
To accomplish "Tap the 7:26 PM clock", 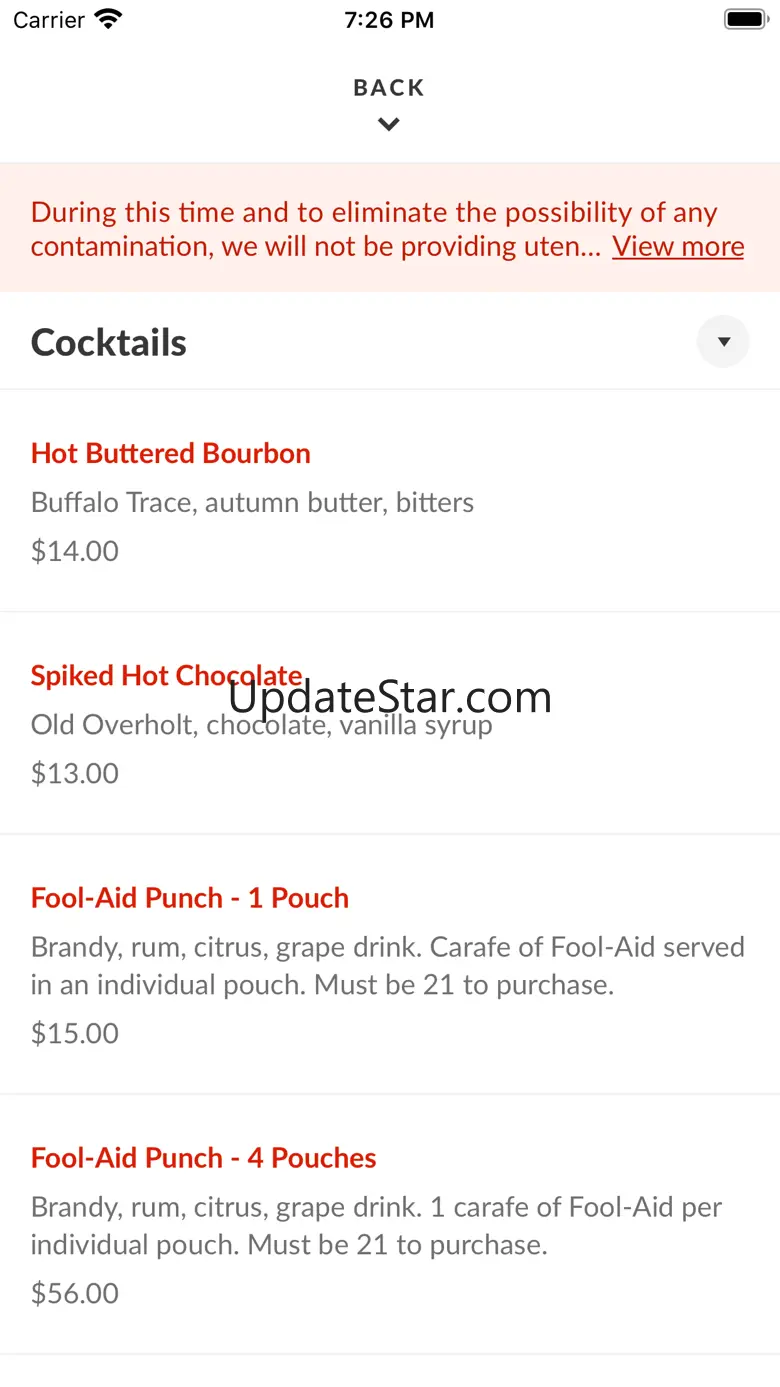I will 389,20.
